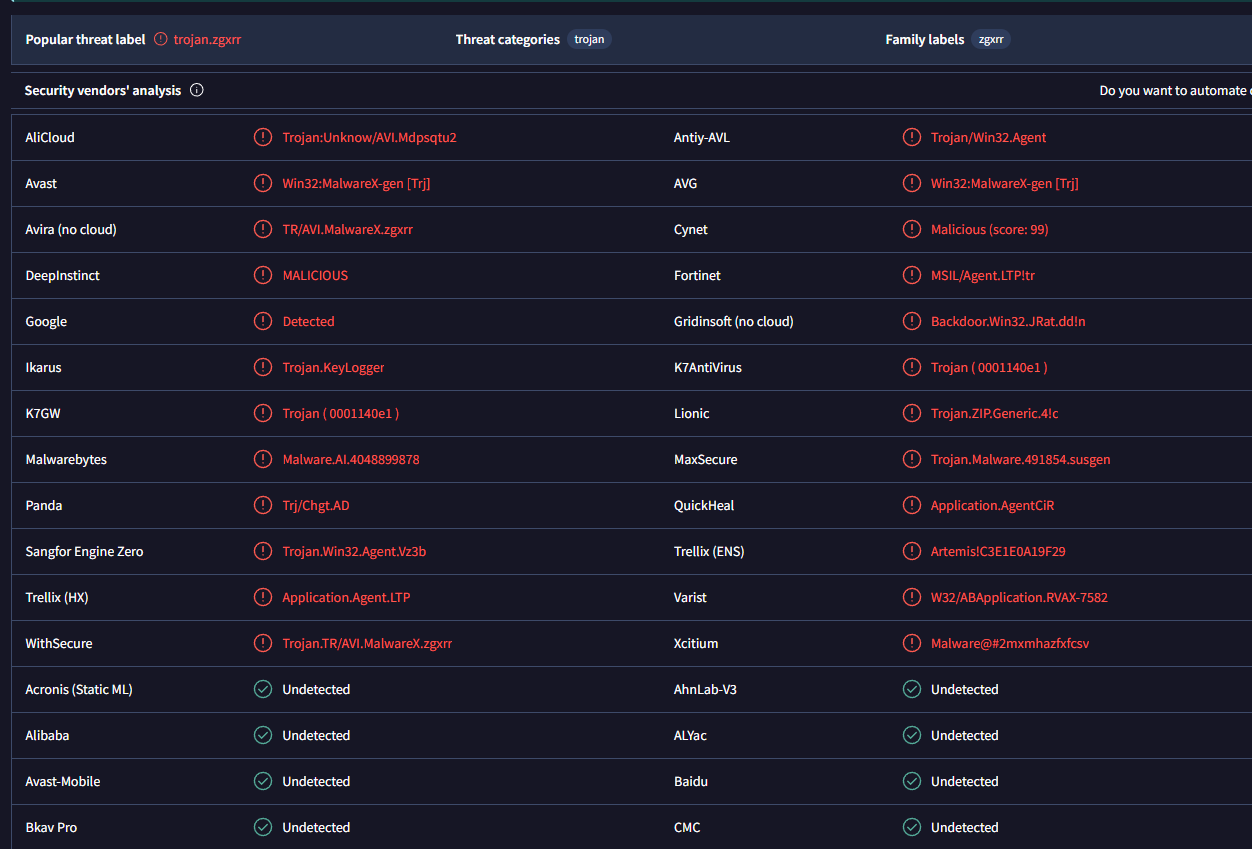The image size is (1252, 849).
Task: Click the Gridinsoft (no cloud) vendor name
Action: 733,322
